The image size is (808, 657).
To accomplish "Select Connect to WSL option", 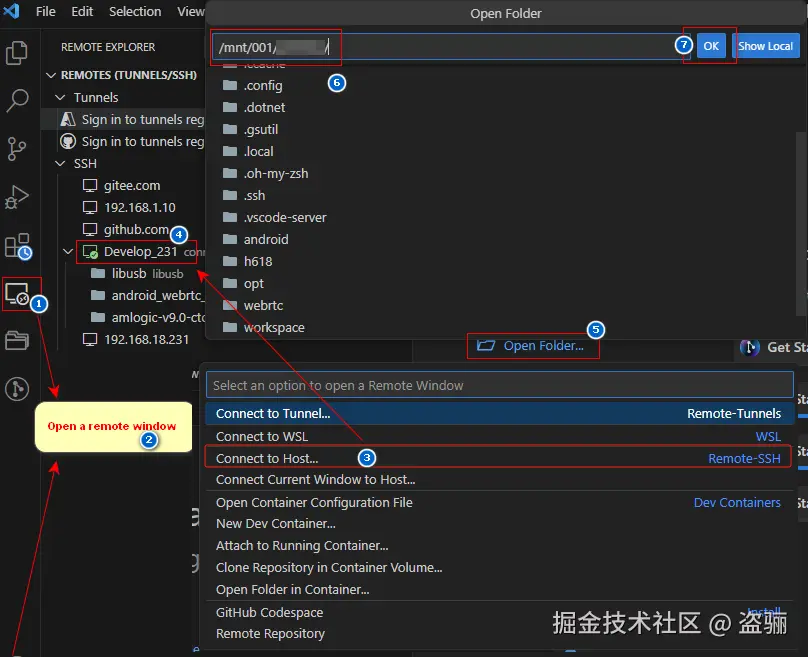I will pos(499,436).
